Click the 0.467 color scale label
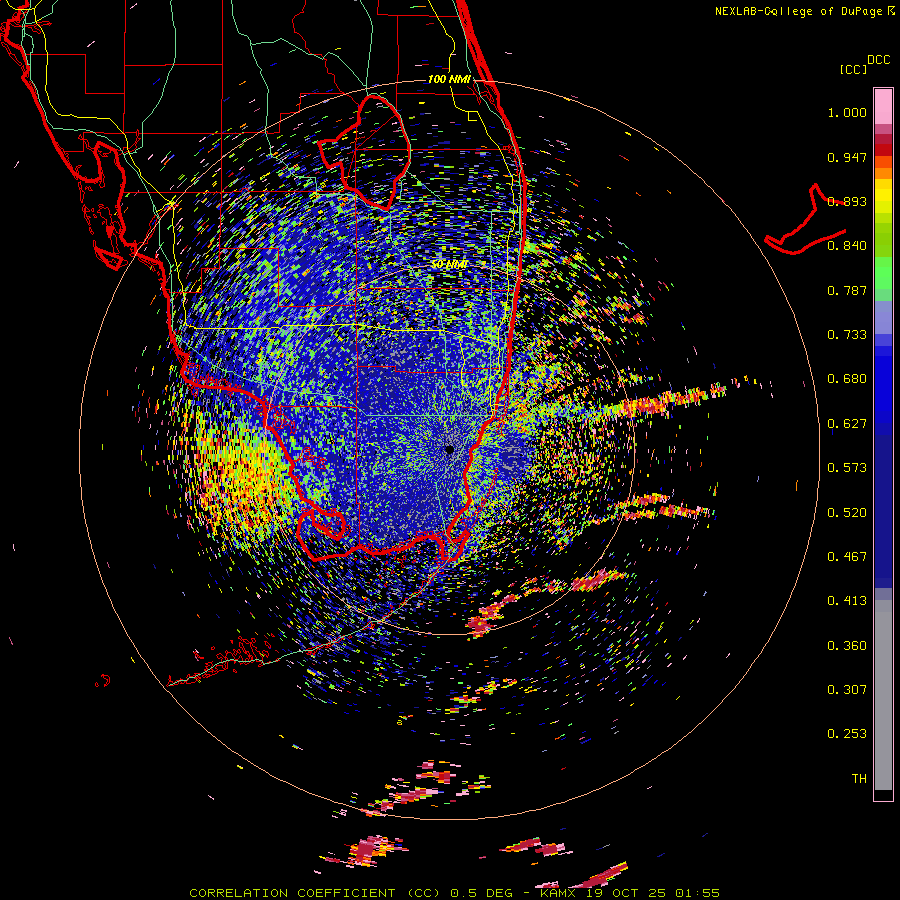900x900 pixels. tap(847, 557)
